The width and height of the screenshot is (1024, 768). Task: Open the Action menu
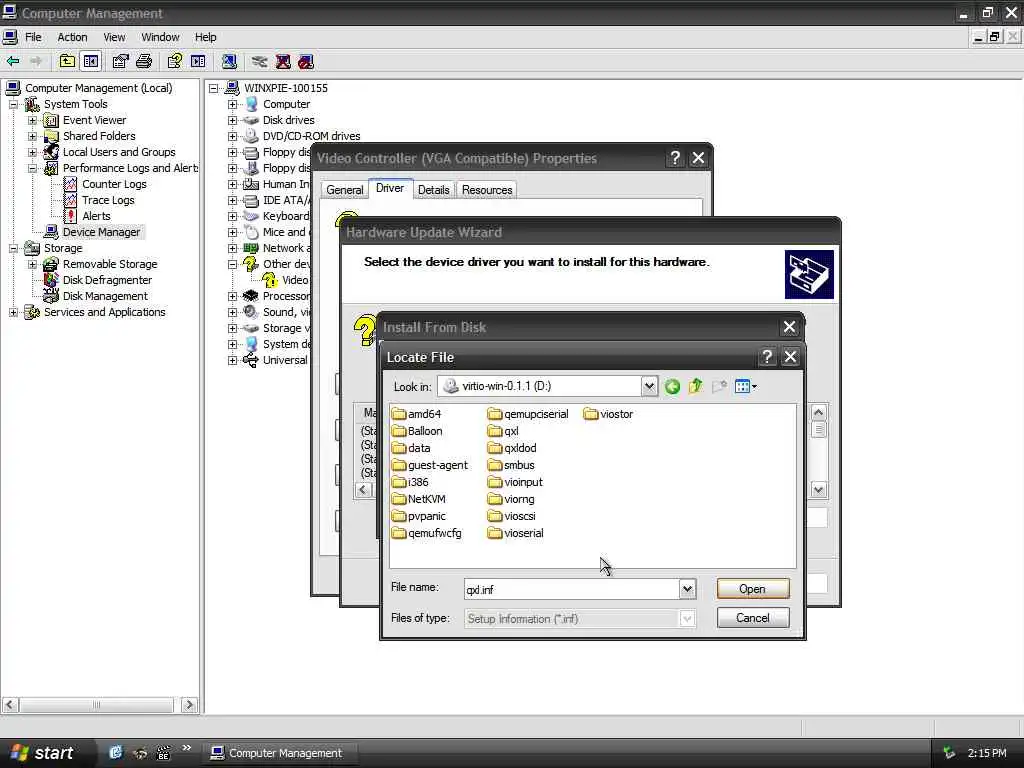point(72,37)
